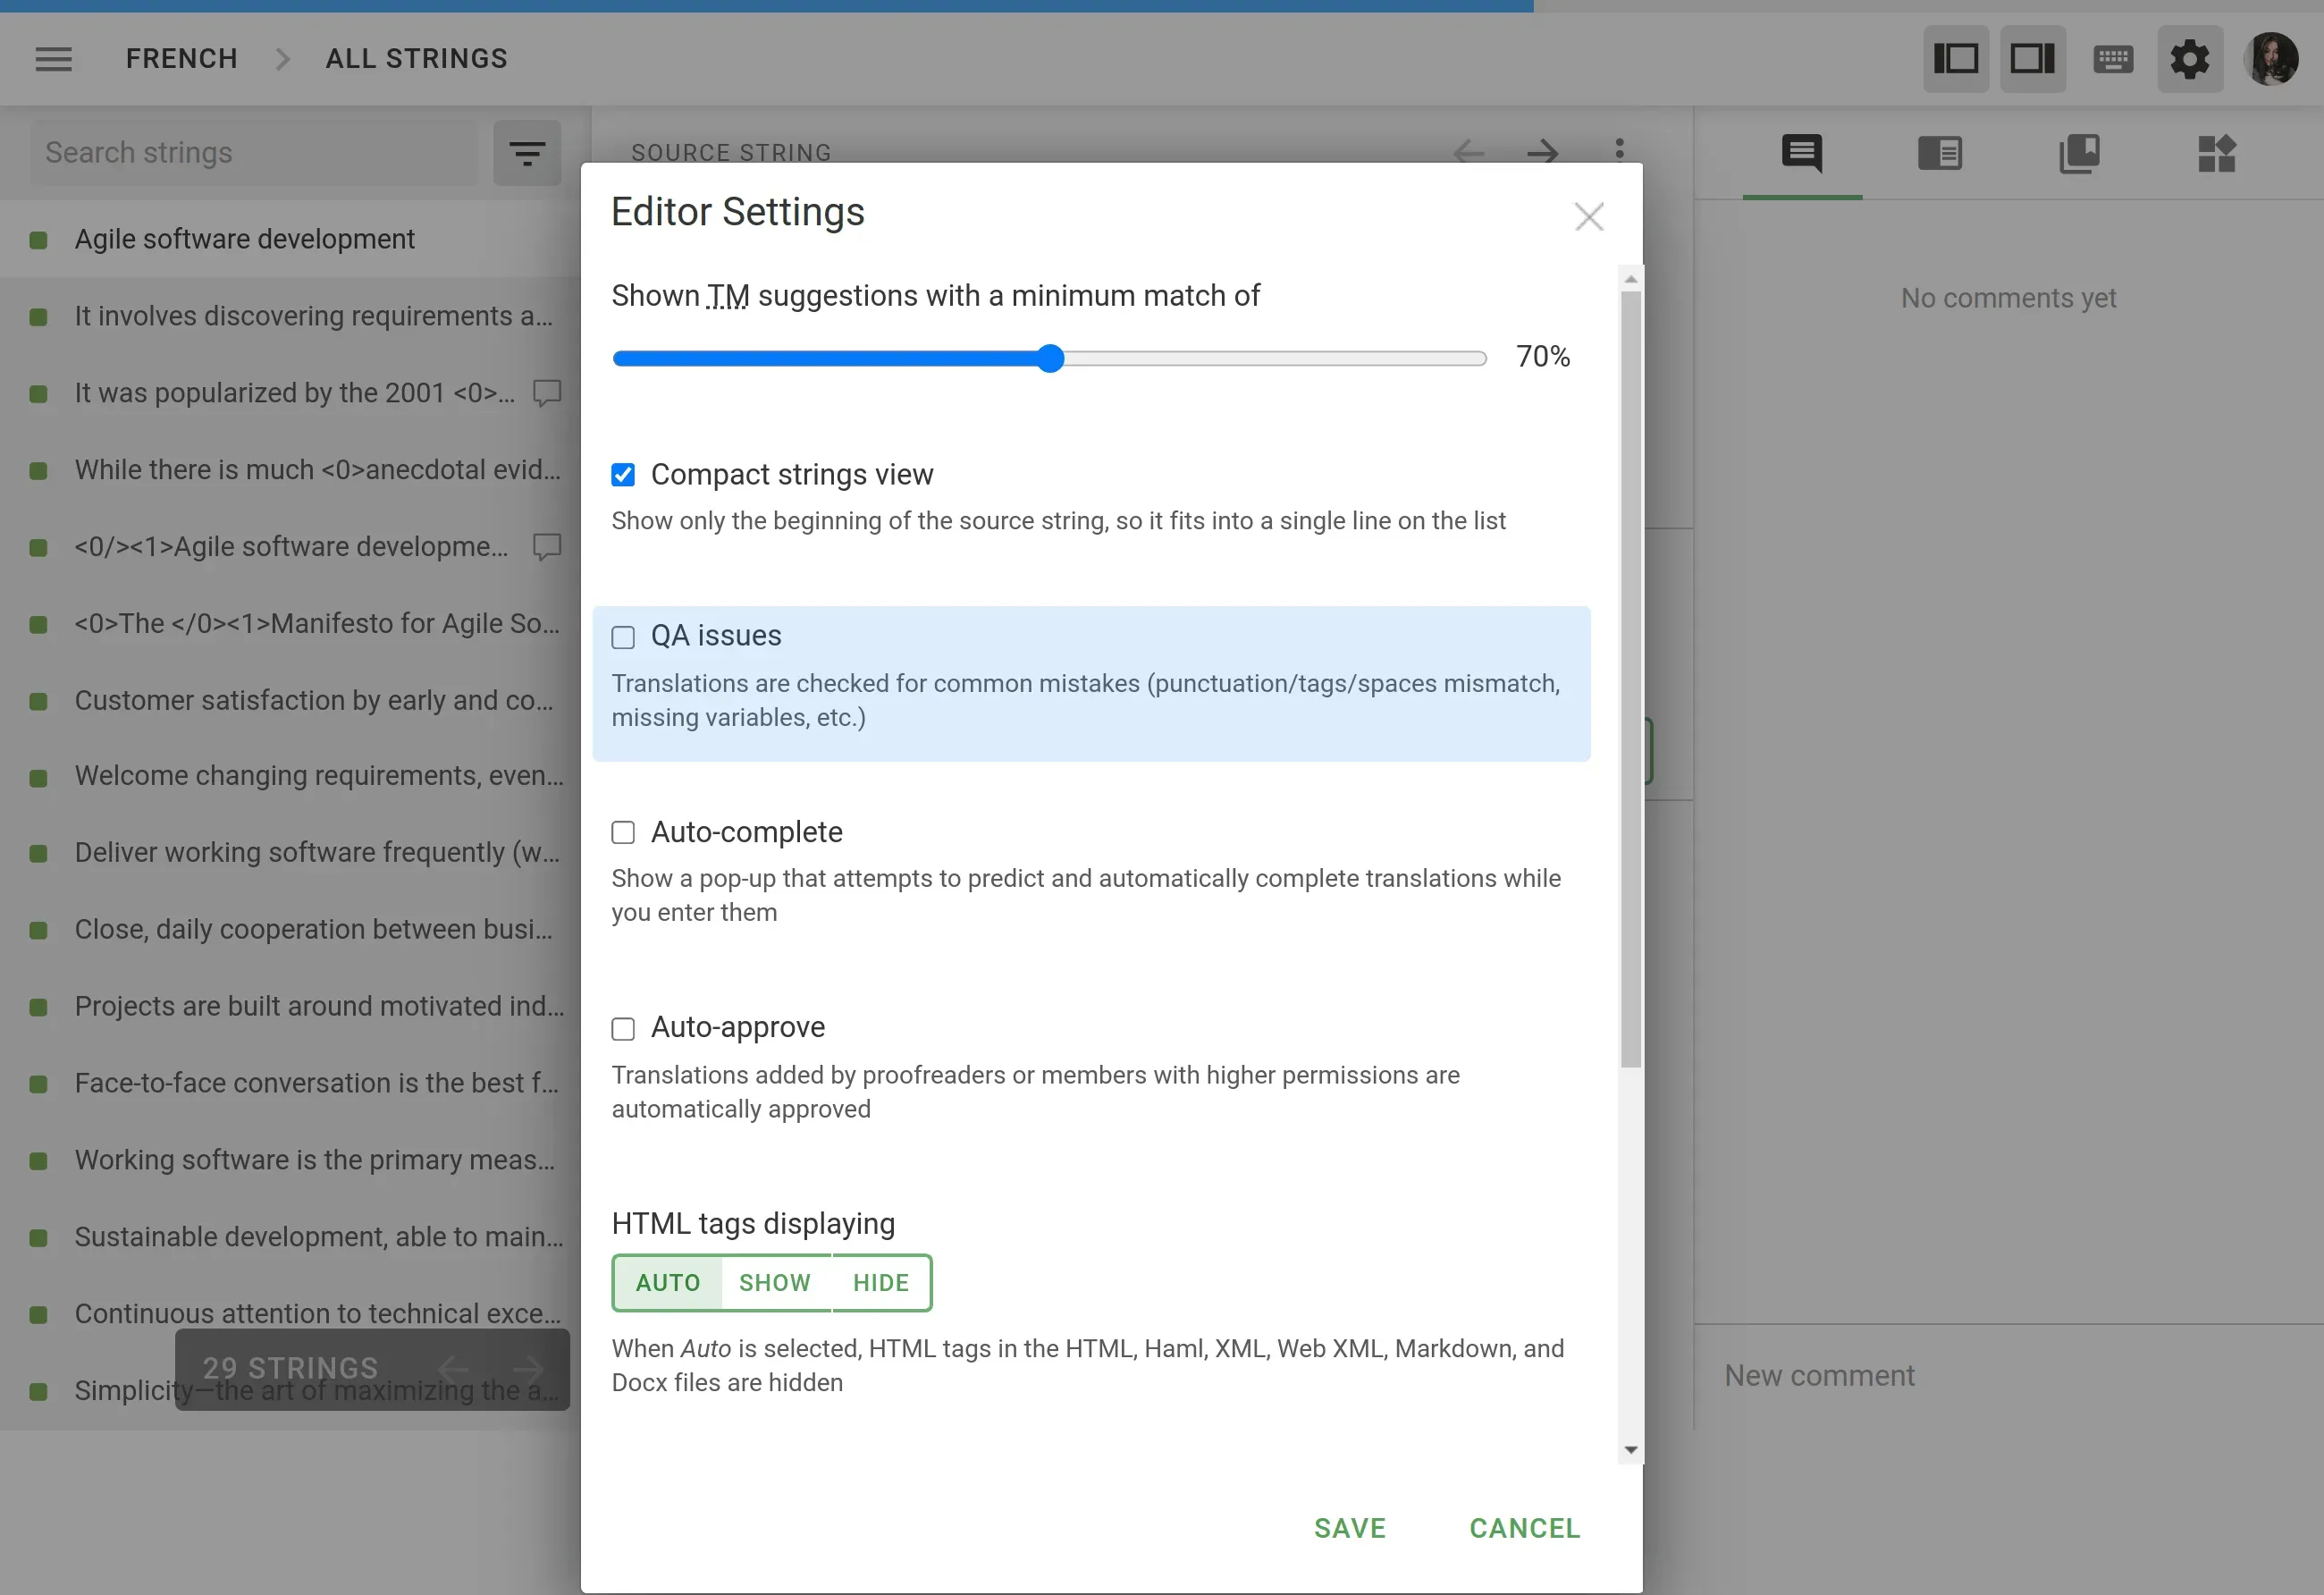Enable the Auto-approve setting
The image size is (2324, 1595).
(x=623, y=1028)
